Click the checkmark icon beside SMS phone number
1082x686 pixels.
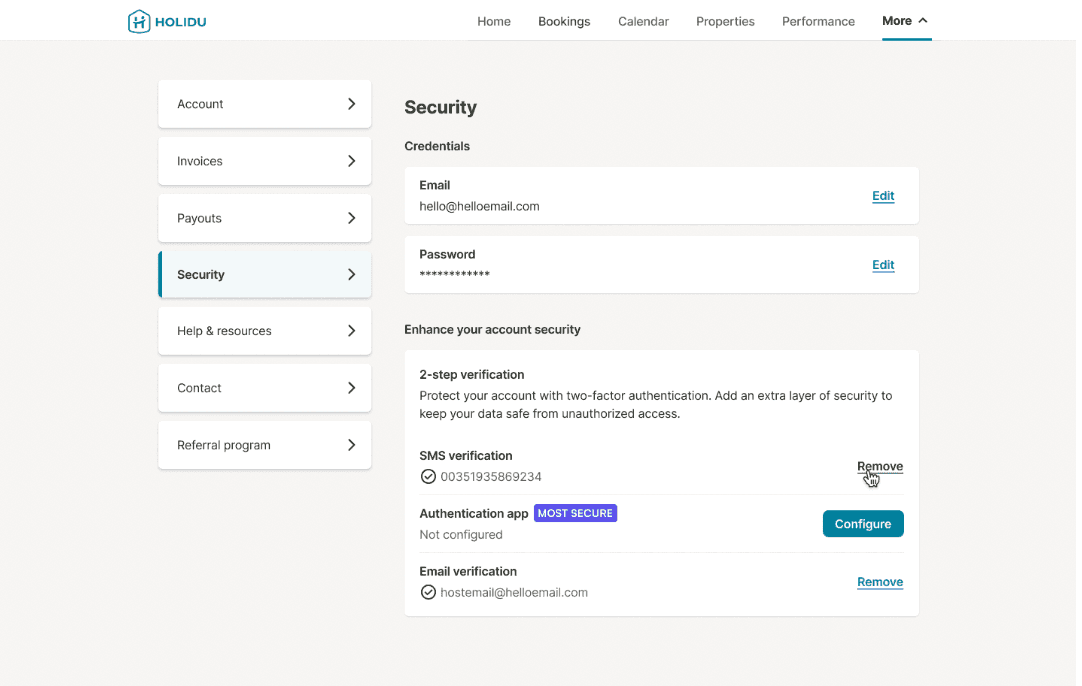[428, 477]
